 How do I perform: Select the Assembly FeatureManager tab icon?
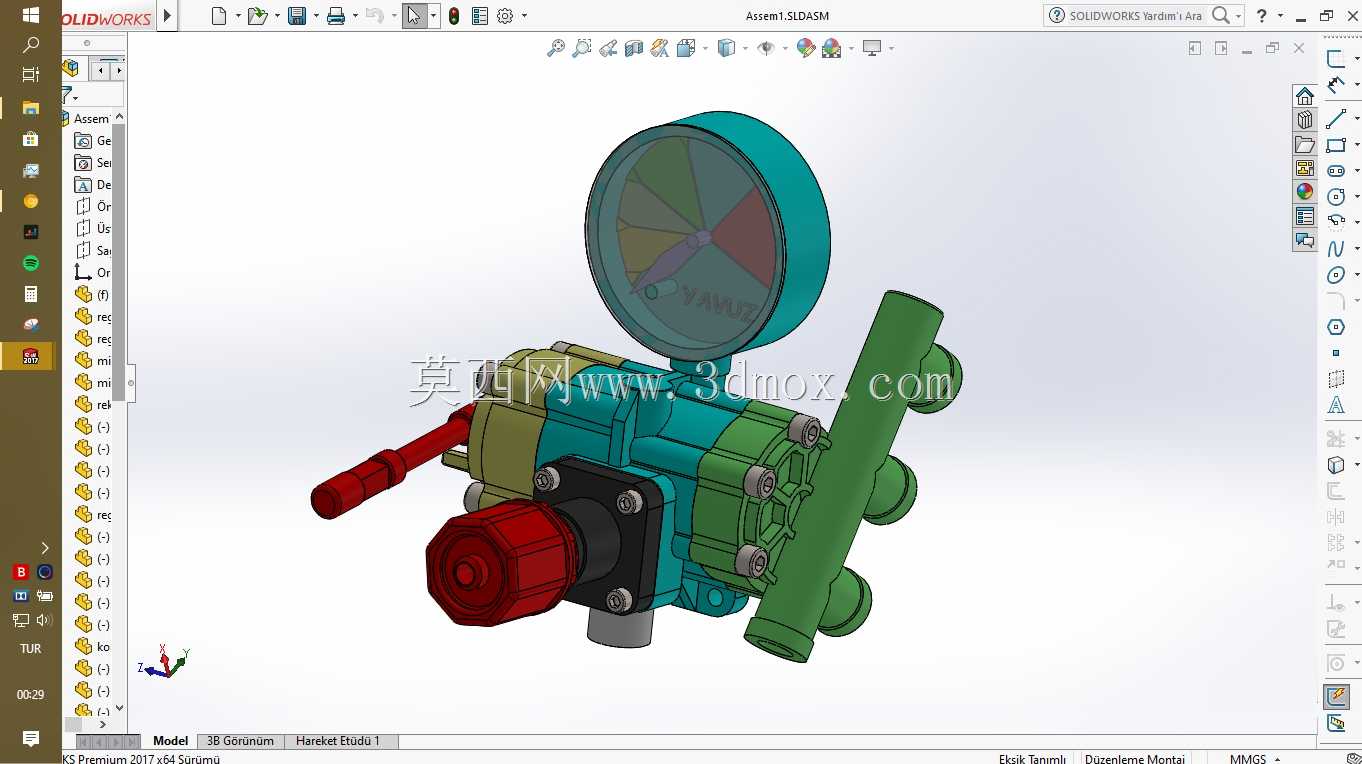coord(70,68)
